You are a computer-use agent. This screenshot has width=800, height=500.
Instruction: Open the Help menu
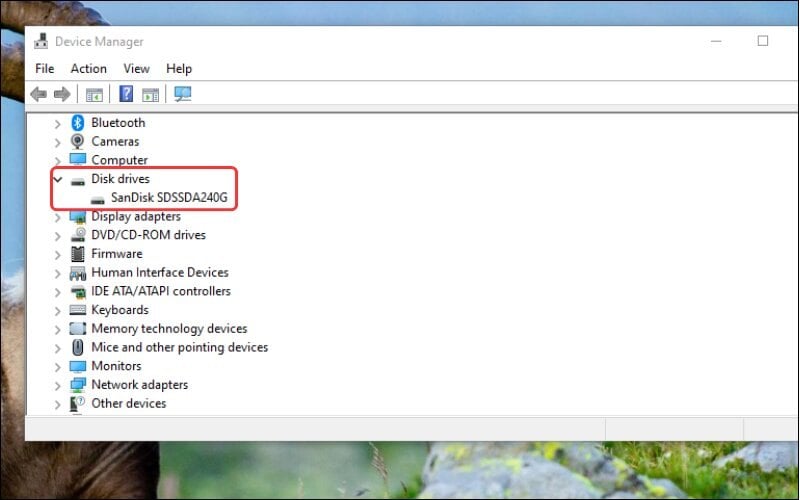click(179, 68)
